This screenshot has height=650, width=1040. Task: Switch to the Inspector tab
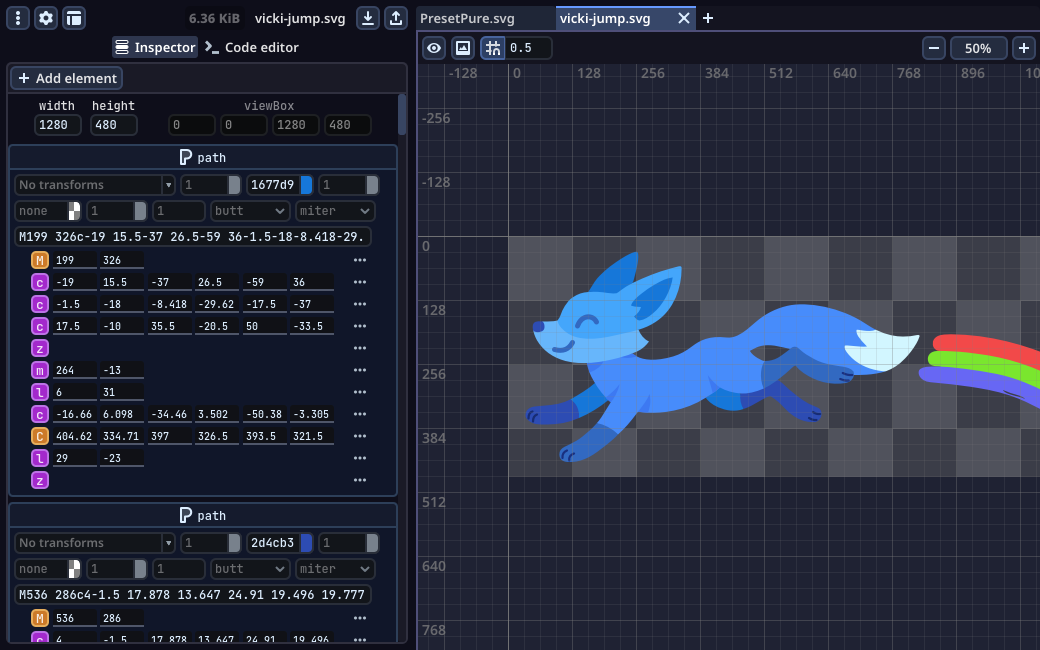155,47
